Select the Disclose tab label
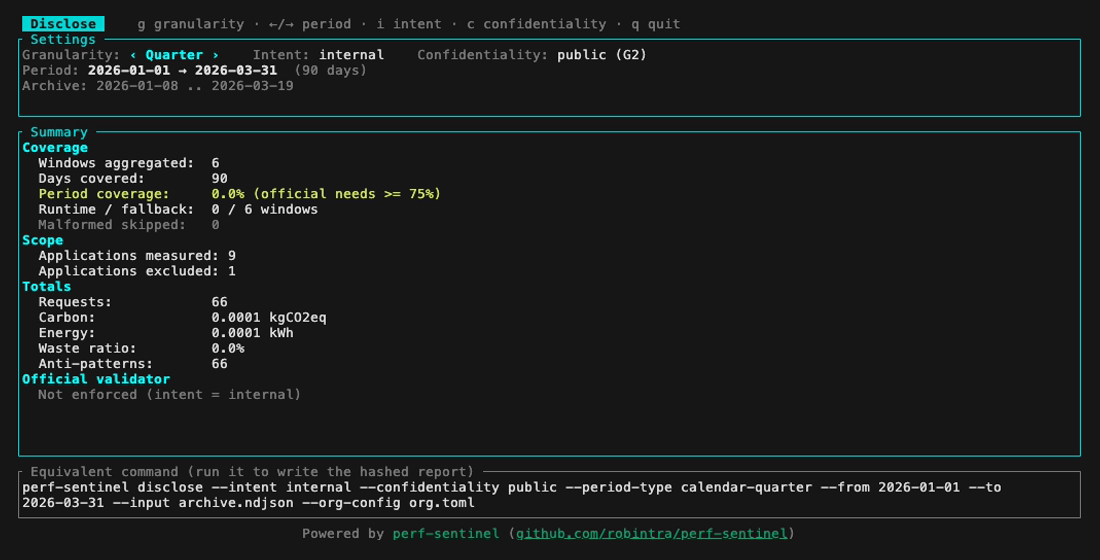Viewport: 1100px width, 560px height. (x=63, y=24)
